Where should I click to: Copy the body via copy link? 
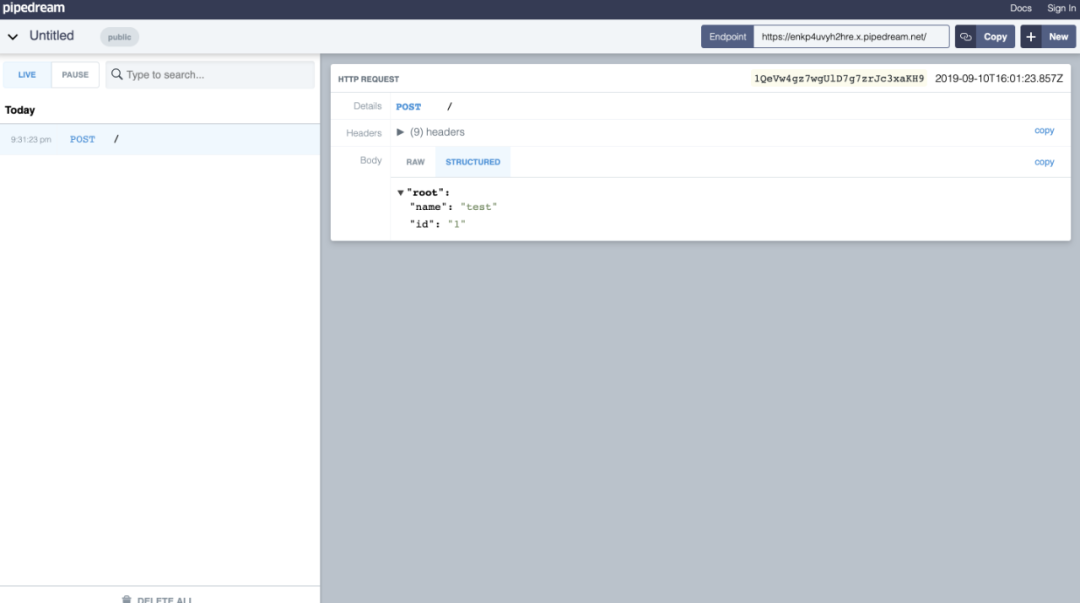click(x=1043, y=162)
